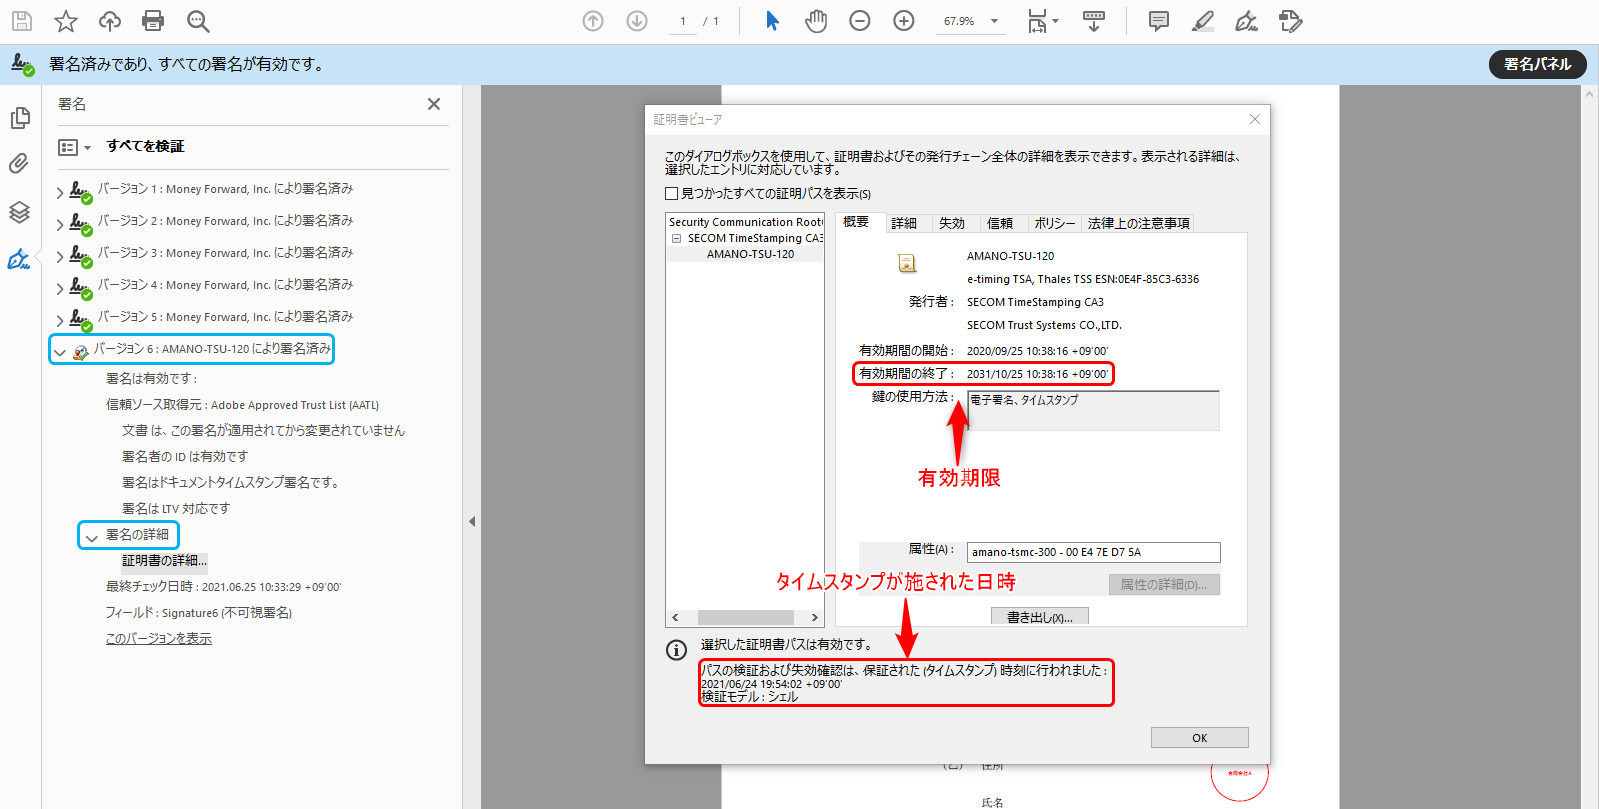Click このバージョンを表示 link
The width and height of the screenshot is (1599, 809).
(159, 638)
